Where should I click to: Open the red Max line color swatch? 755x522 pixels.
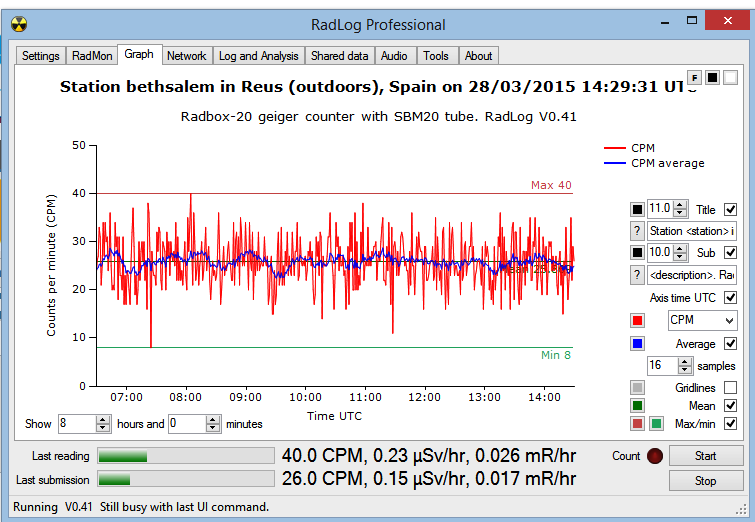tap(637, 424)
